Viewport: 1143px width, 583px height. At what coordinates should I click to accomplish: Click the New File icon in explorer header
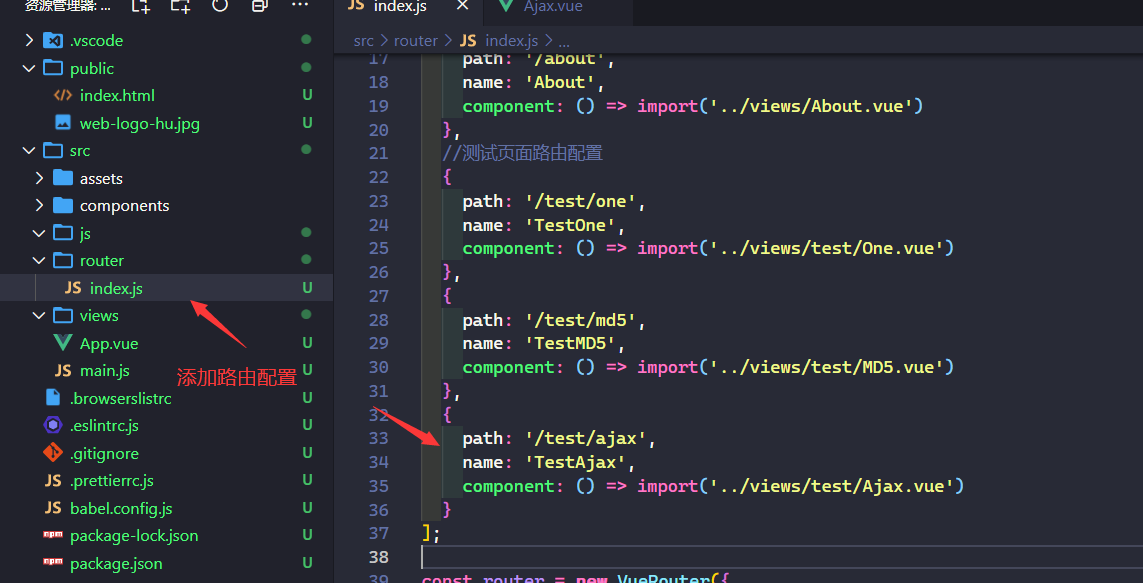coord(141,6)
